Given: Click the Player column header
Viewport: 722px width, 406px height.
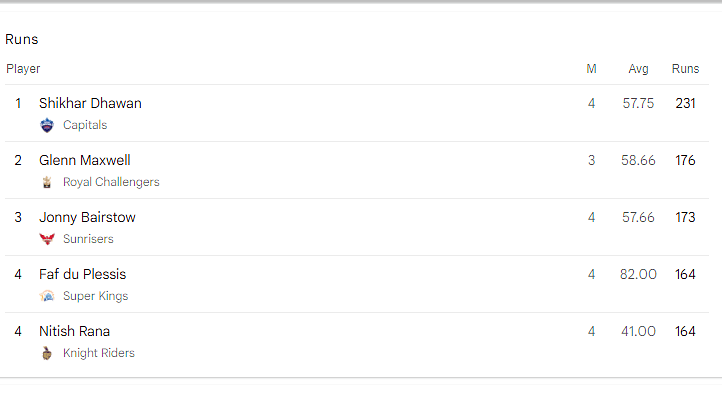Looking at the screenshot, I should tap(23, 69).
